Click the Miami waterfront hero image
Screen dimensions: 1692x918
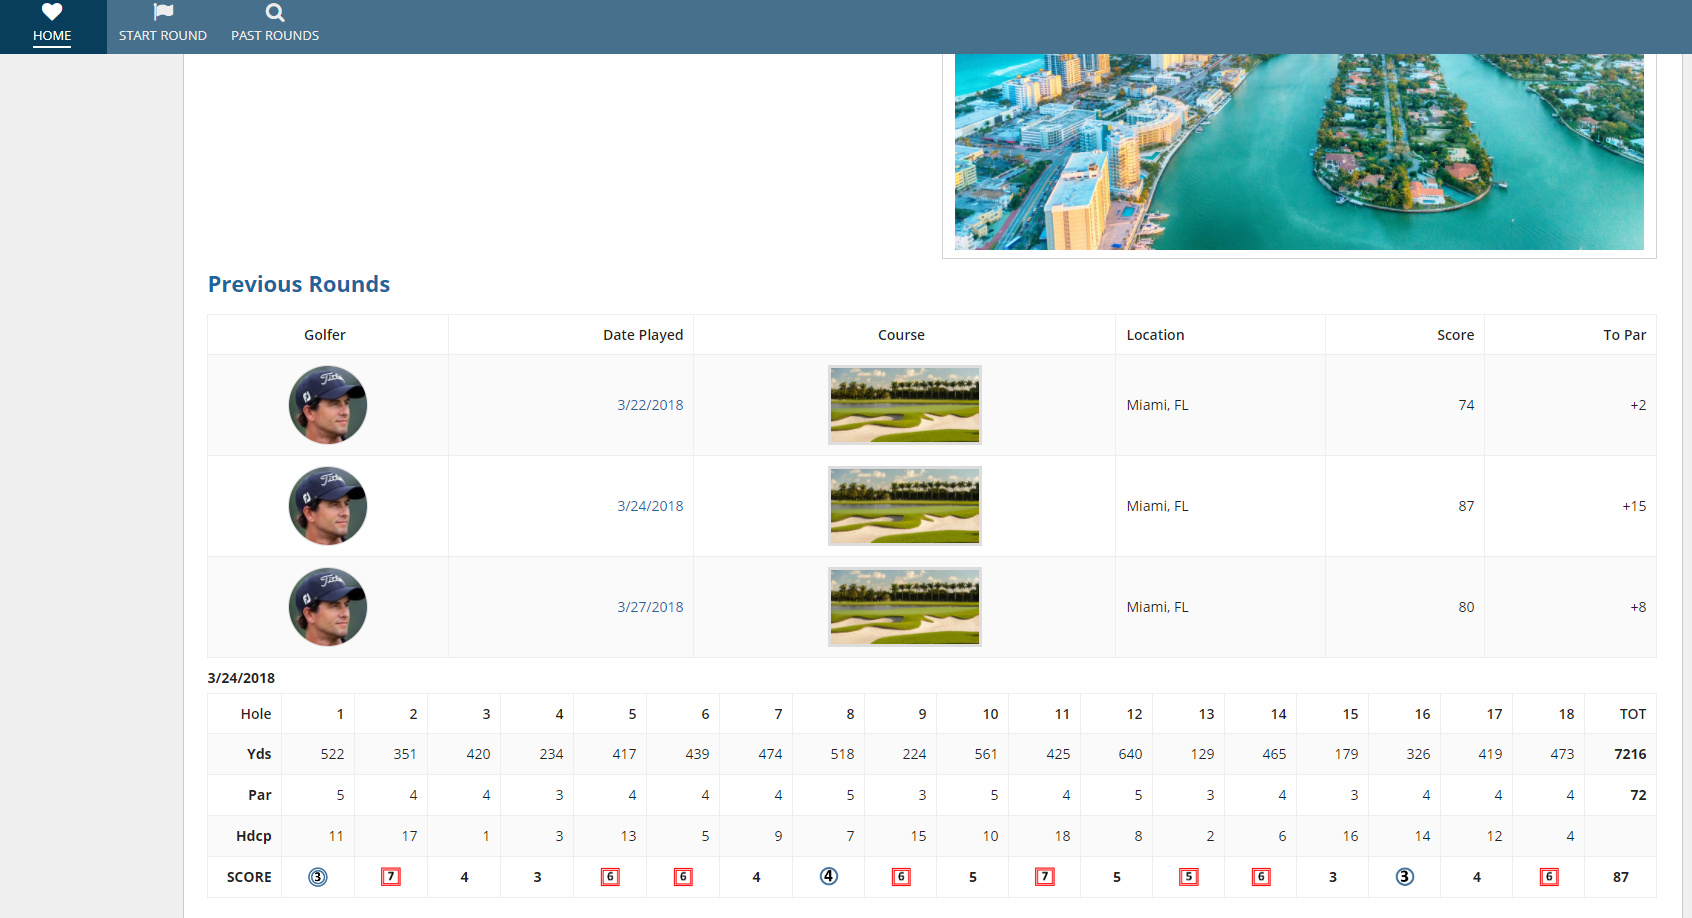(x=1298, y=150)
